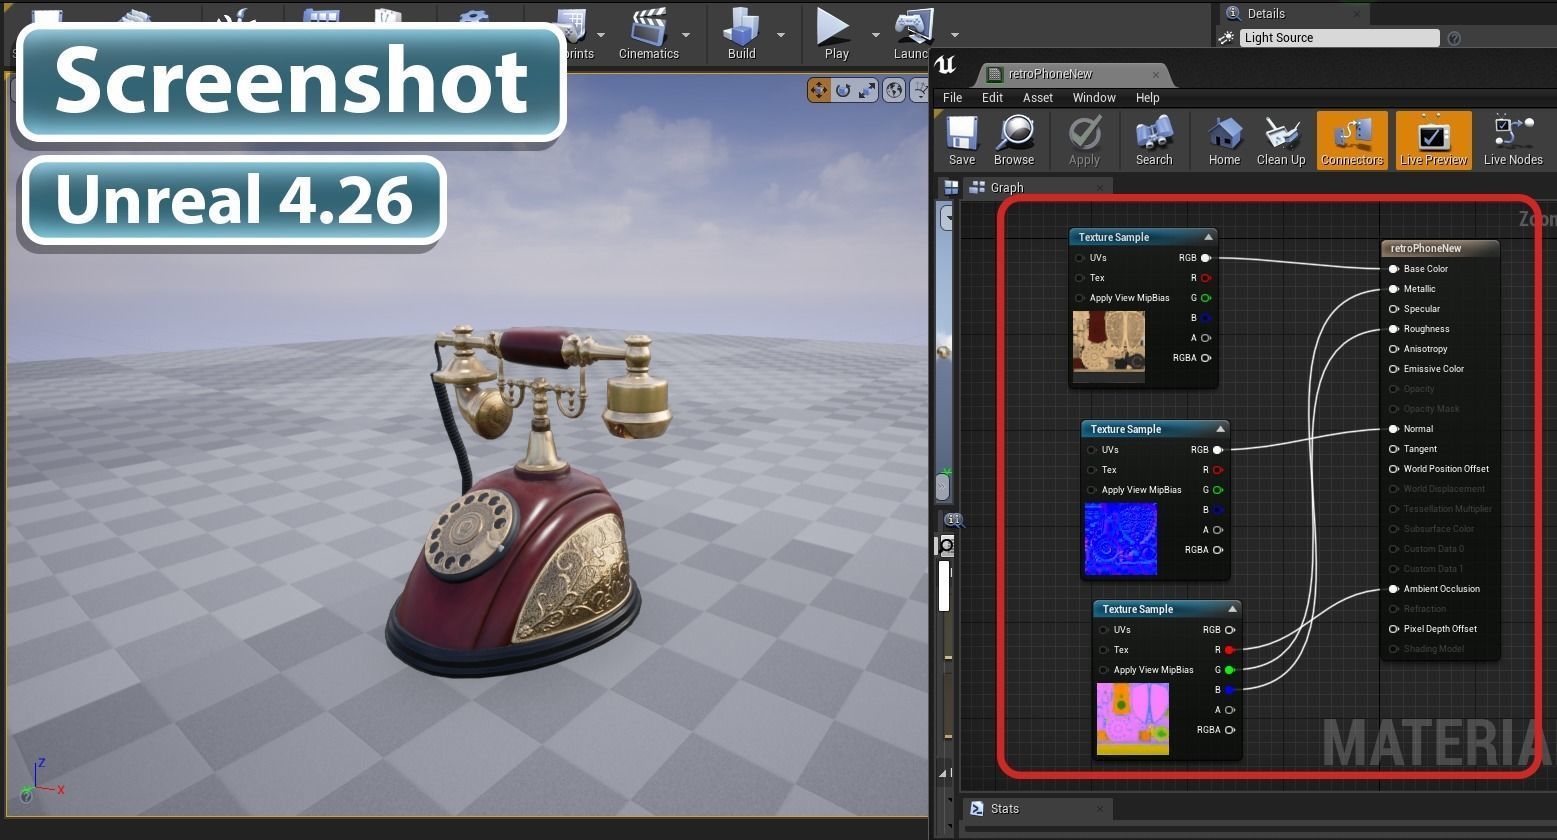The image size is (1557, 840).
Task: Select the retroPhoneNew material node title
Action: coord(1425,248)
